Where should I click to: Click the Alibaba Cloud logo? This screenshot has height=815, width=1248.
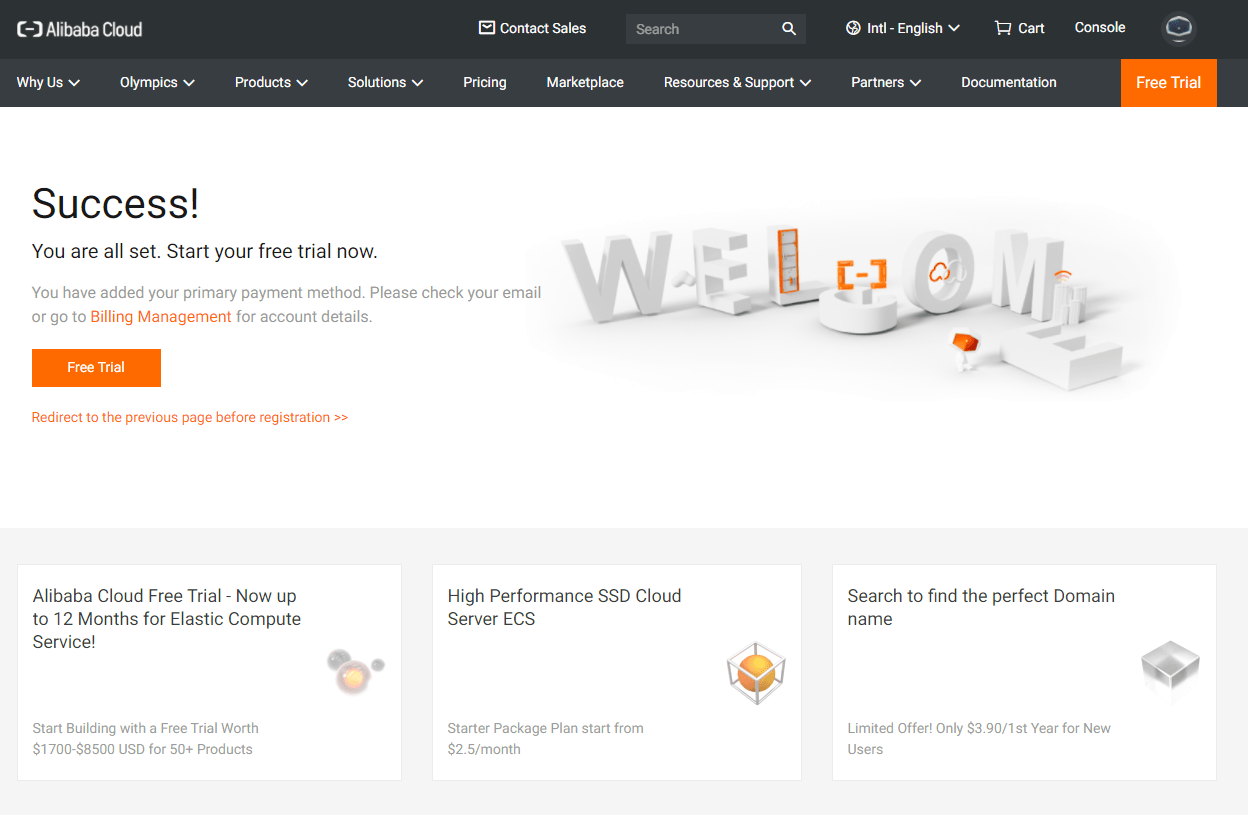click(x=80, y=29)
